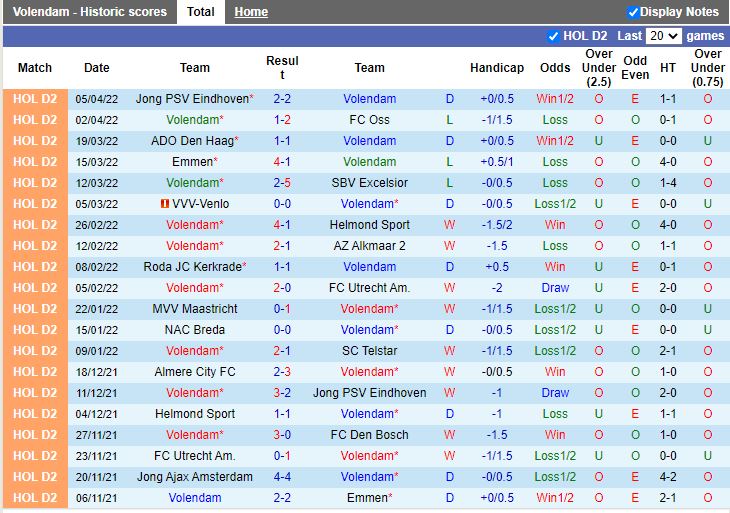Click the date 26/02/22

pyautogui.click(x=97, y=225)
